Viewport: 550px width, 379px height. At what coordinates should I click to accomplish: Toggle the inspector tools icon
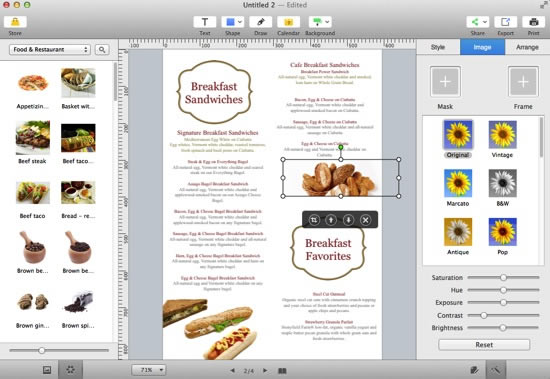click(496, 370)
